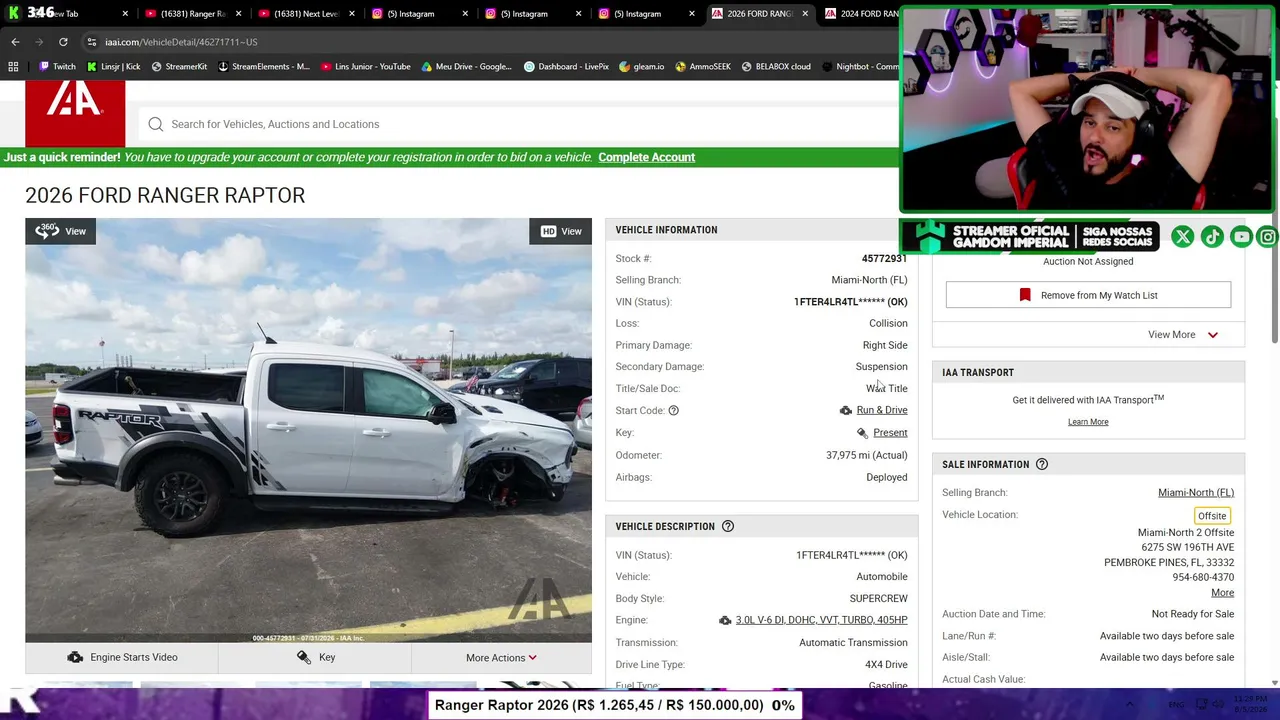Switch to the third Instagram tab
Screen dimensions: 1280x720
[639, 14]
